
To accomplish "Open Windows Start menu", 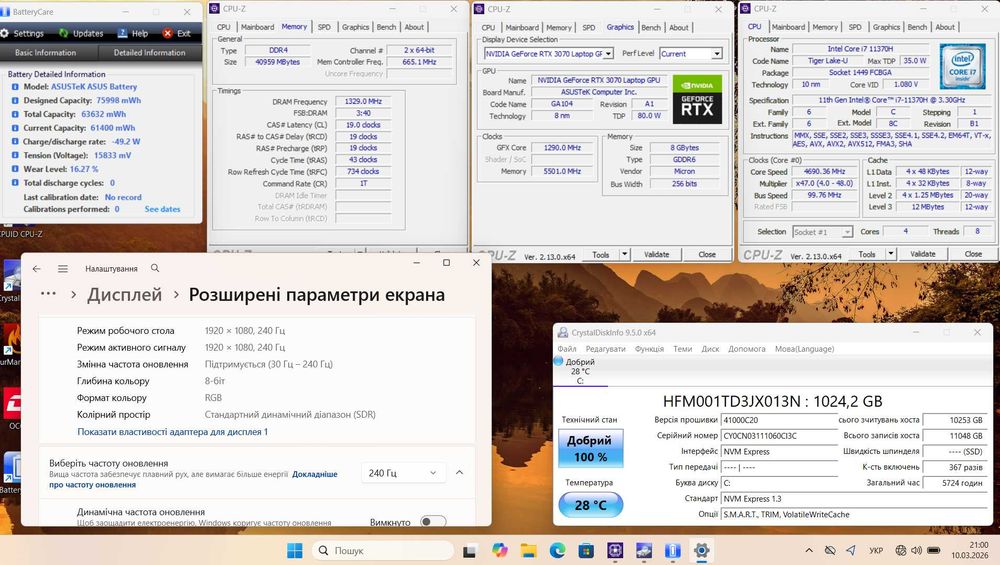I will coord(295,550).
